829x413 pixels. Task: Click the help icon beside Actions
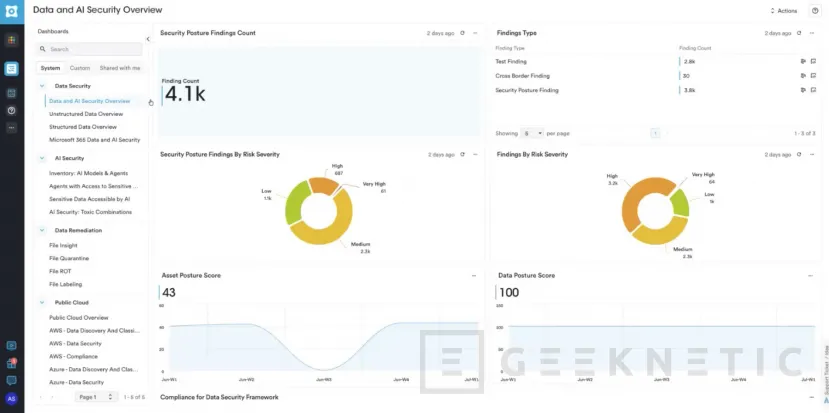pos(815,11)
